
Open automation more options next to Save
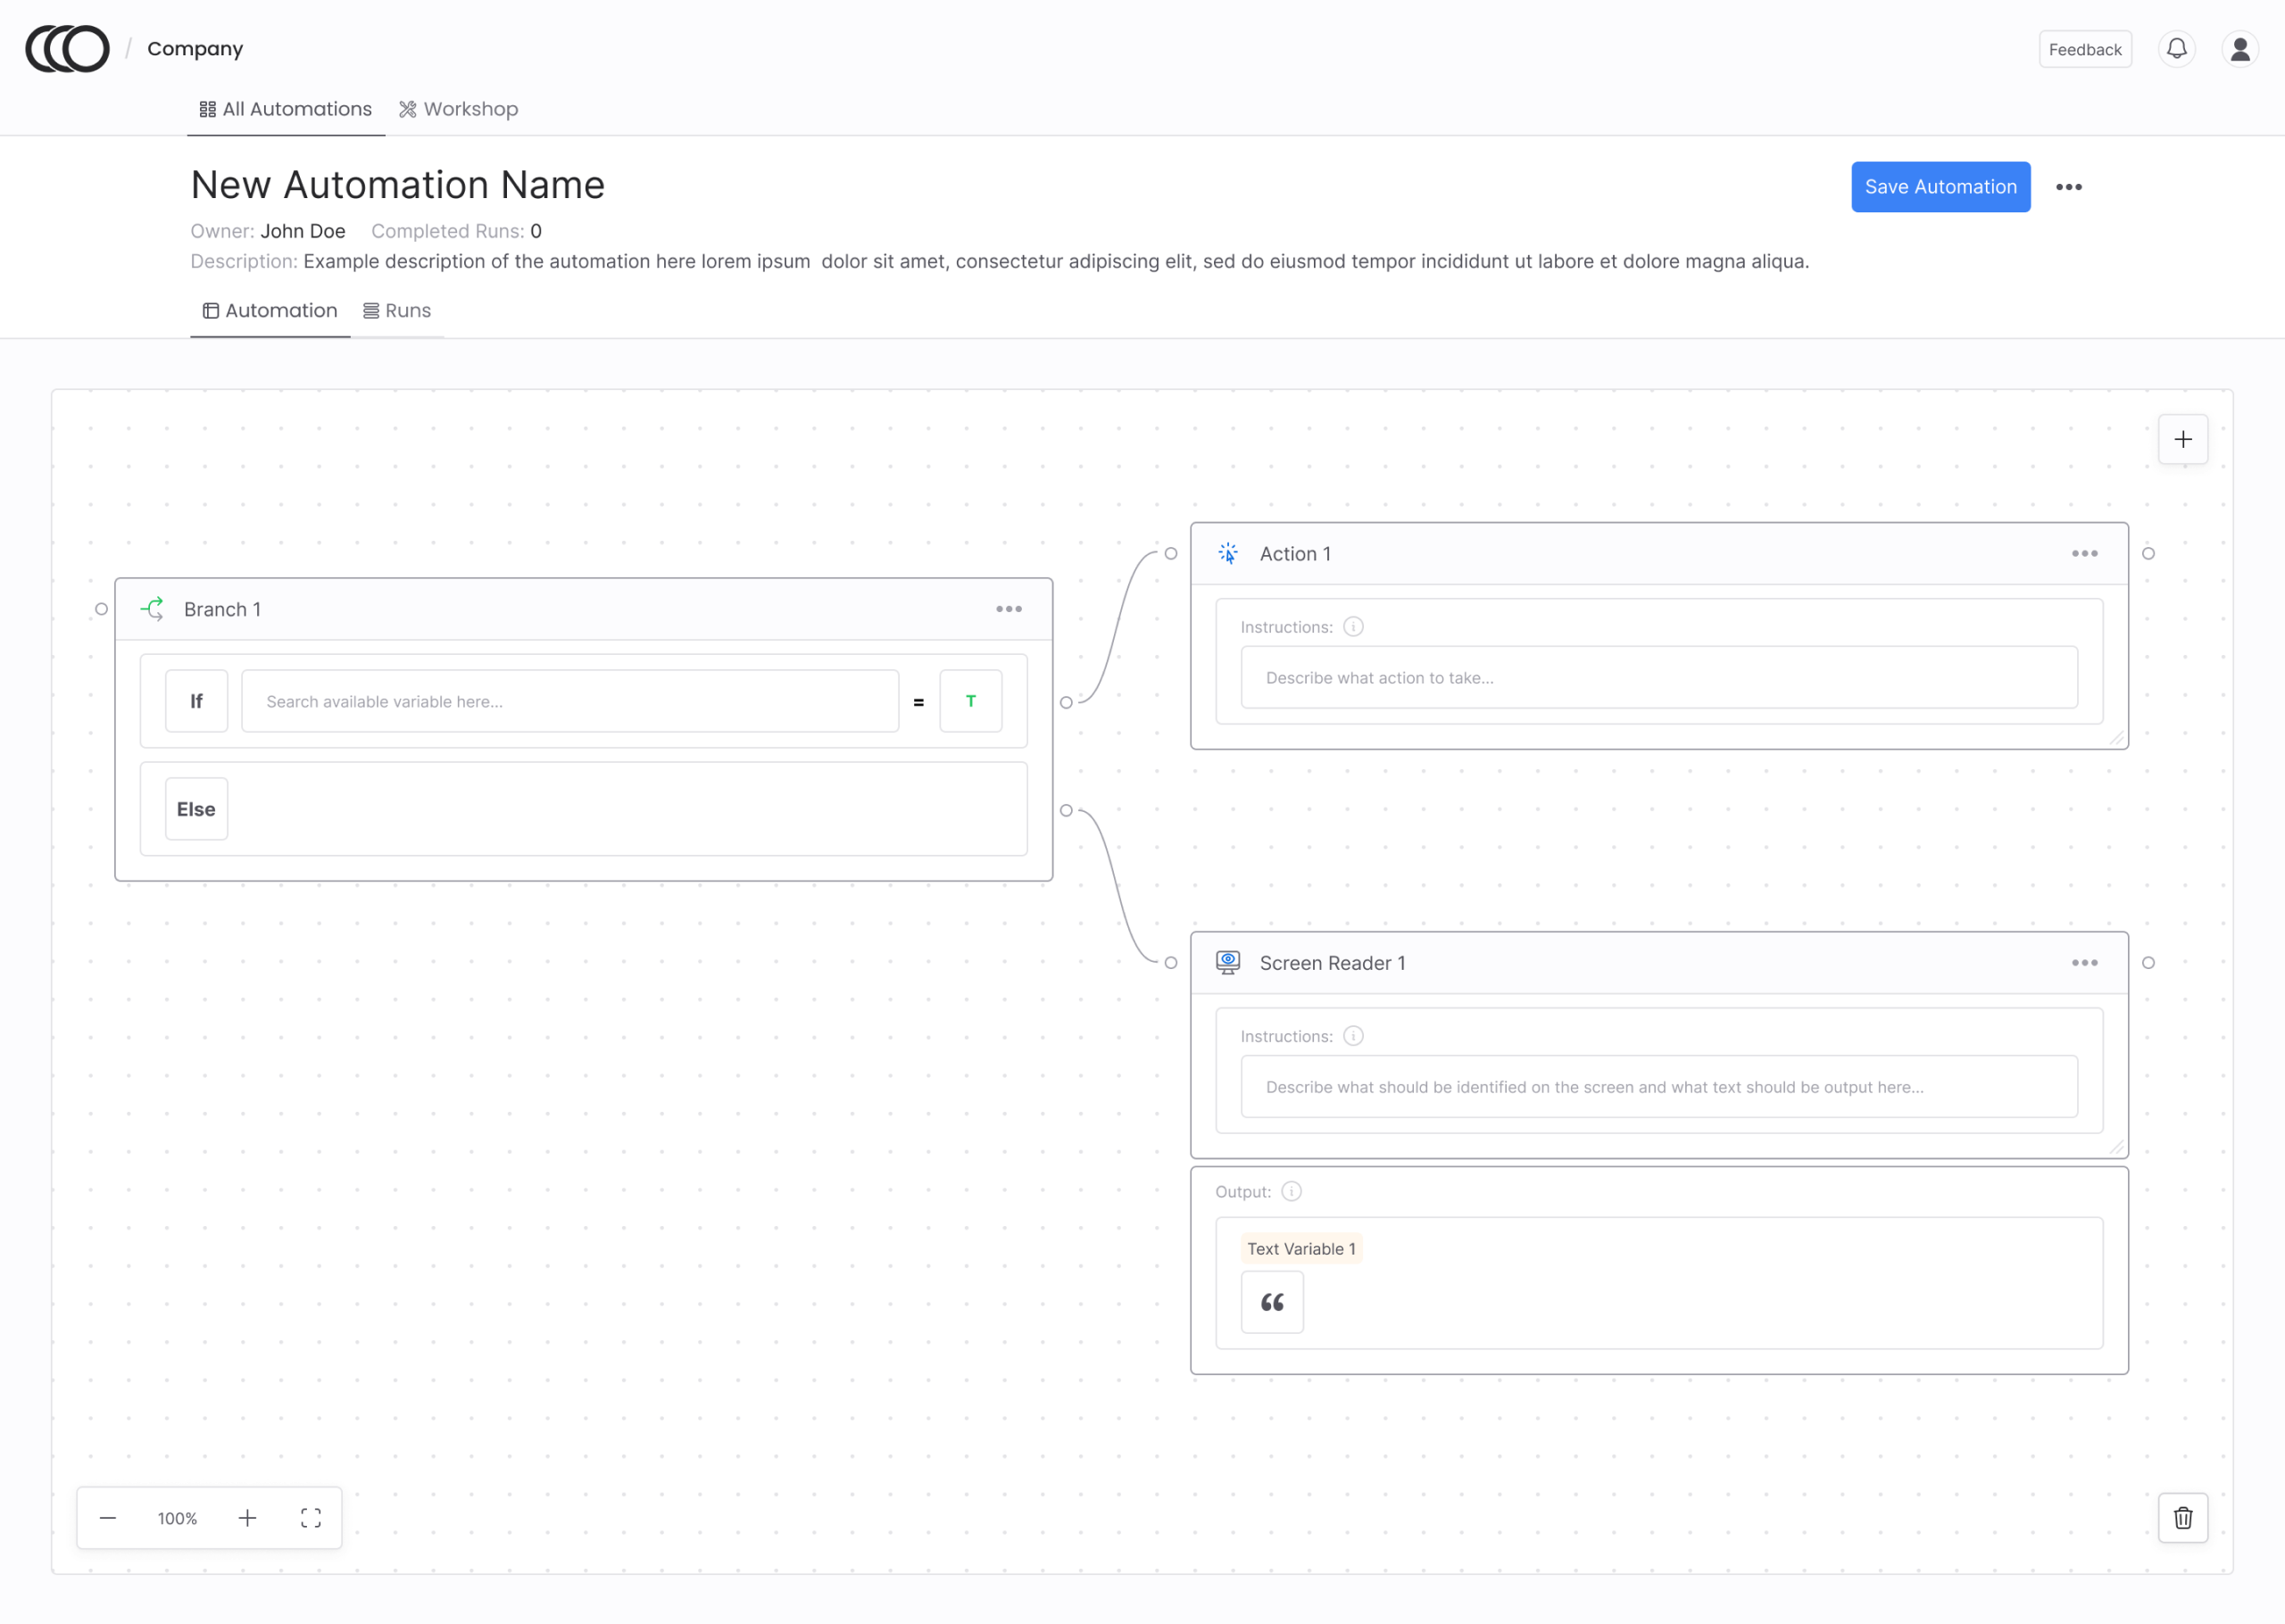2068,187
